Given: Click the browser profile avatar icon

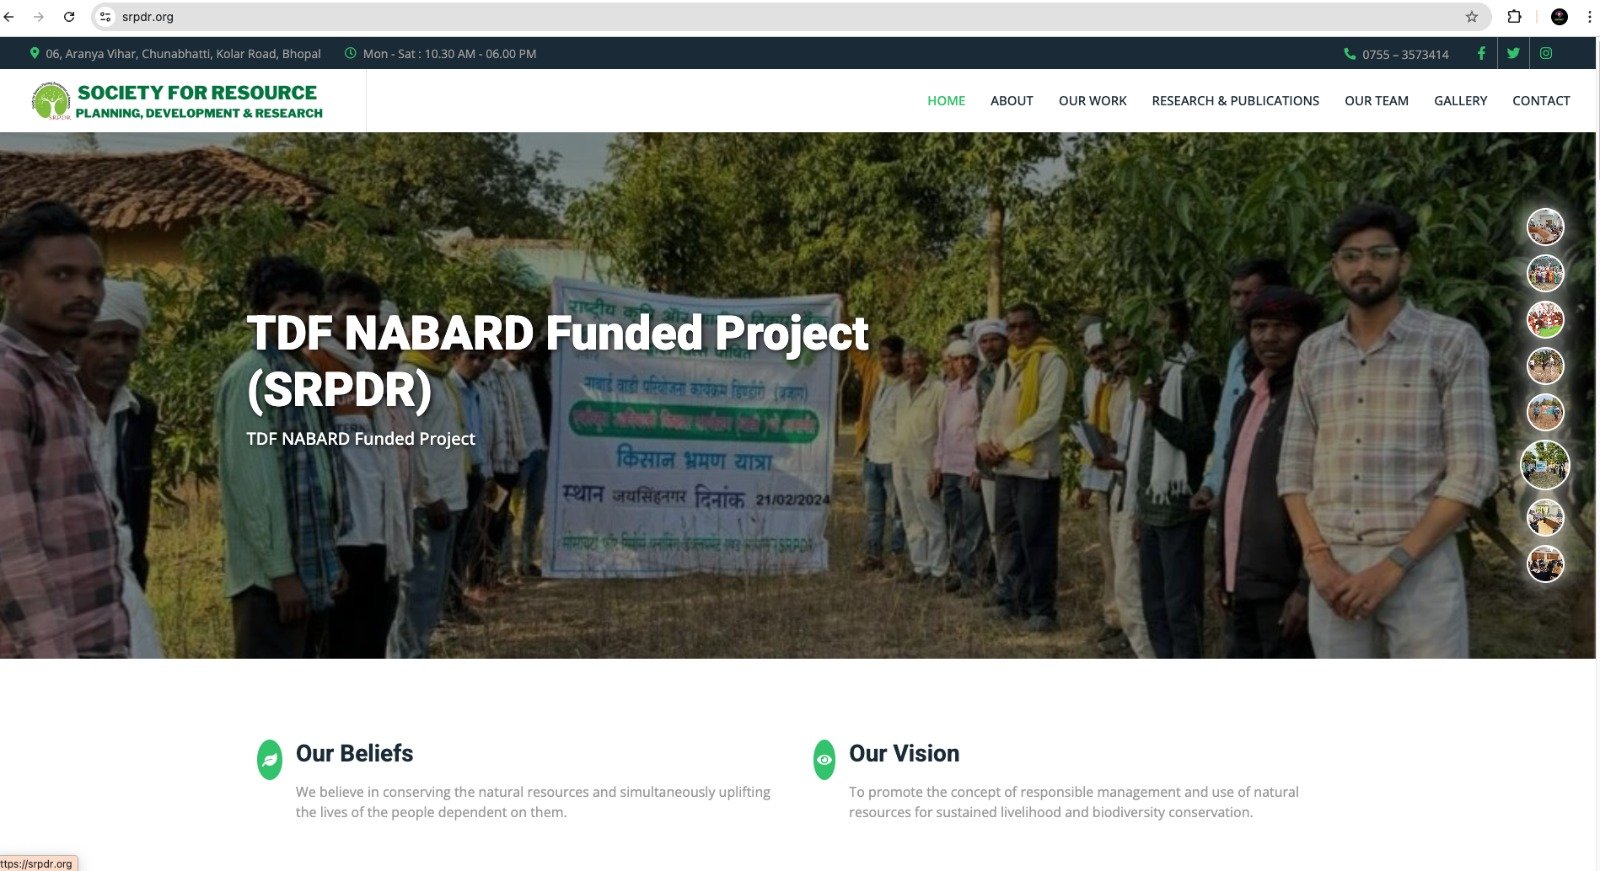Looking at the screenshot, I should [x=1559, y=17].
